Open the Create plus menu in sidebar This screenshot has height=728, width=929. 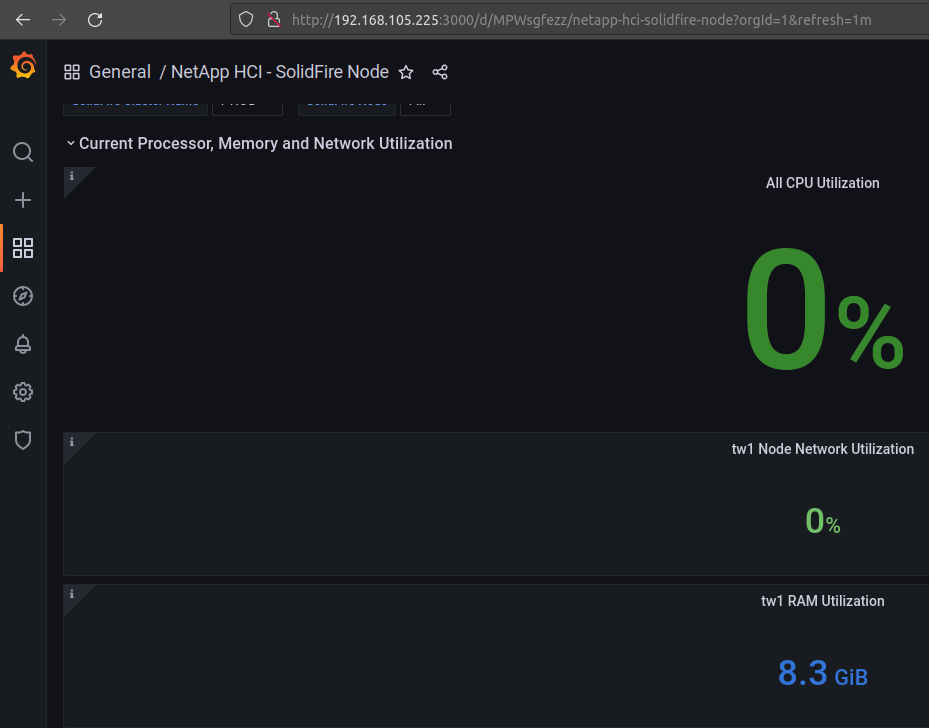(23, 200)
